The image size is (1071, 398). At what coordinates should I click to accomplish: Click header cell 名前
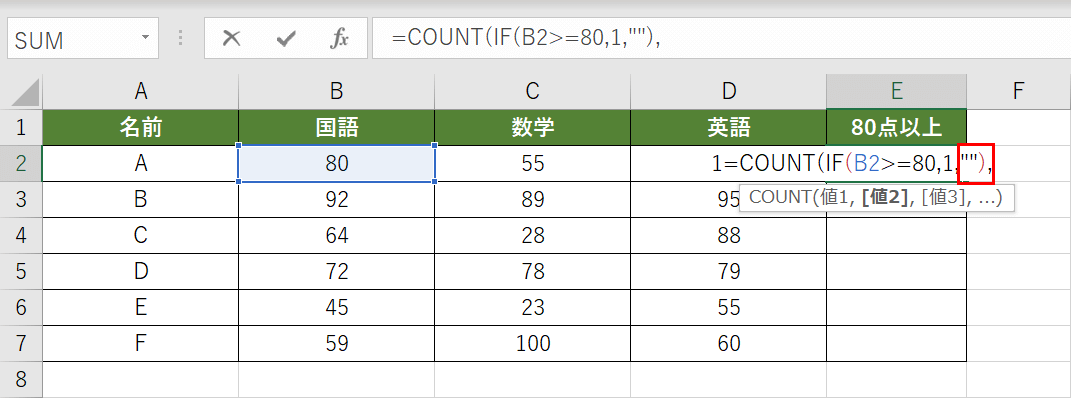[140, 127]
